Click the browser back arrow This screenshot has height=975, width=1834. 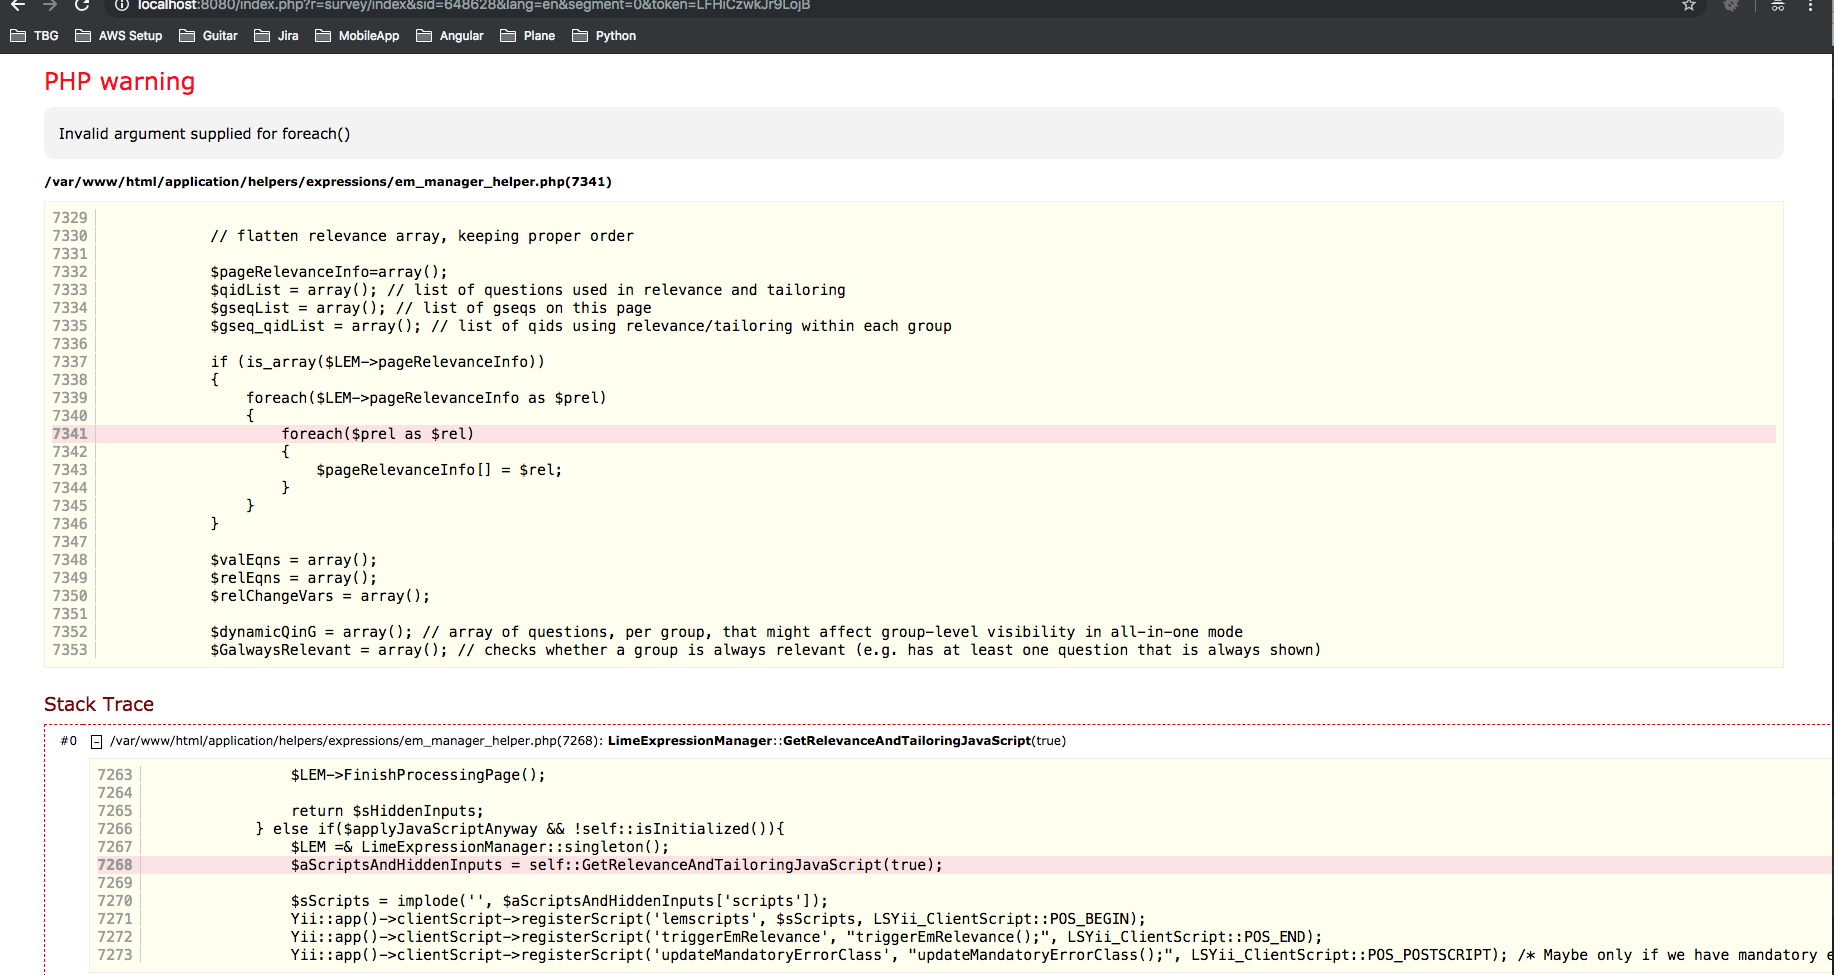18,5
